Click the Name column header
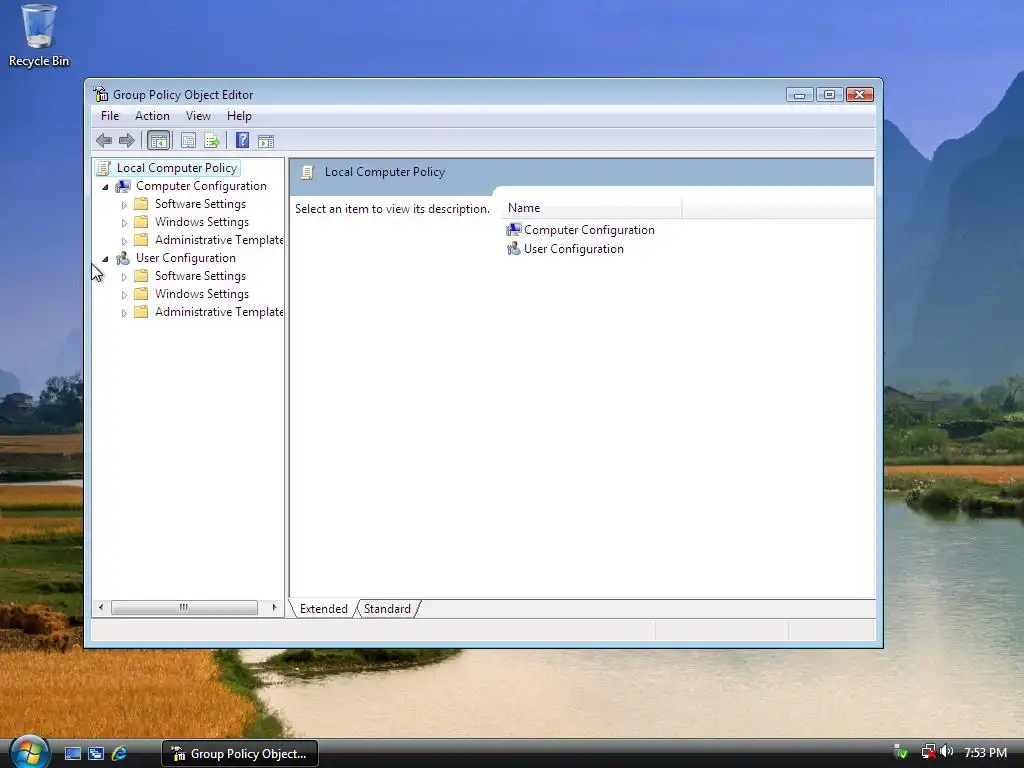Viewport: 1024px width, 768px height. point(592,208)
